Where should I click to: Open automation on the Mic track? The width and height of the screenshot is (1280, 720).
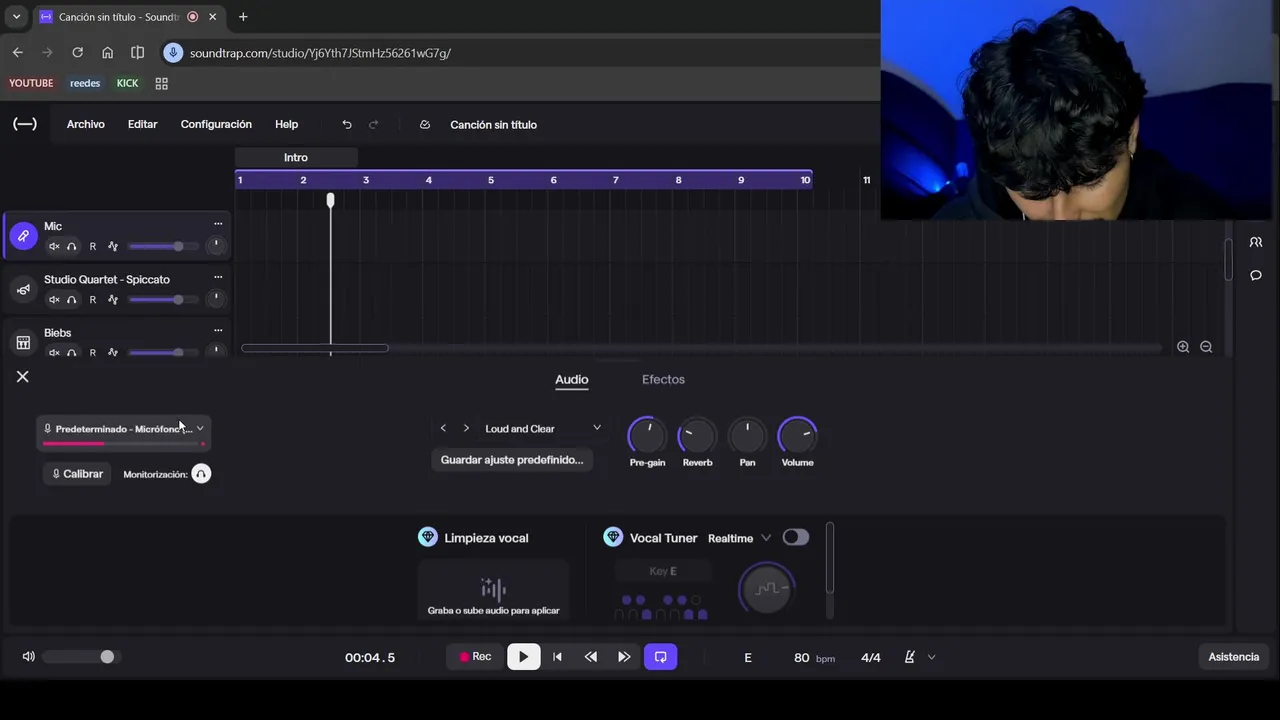click(x=113, y=246)
